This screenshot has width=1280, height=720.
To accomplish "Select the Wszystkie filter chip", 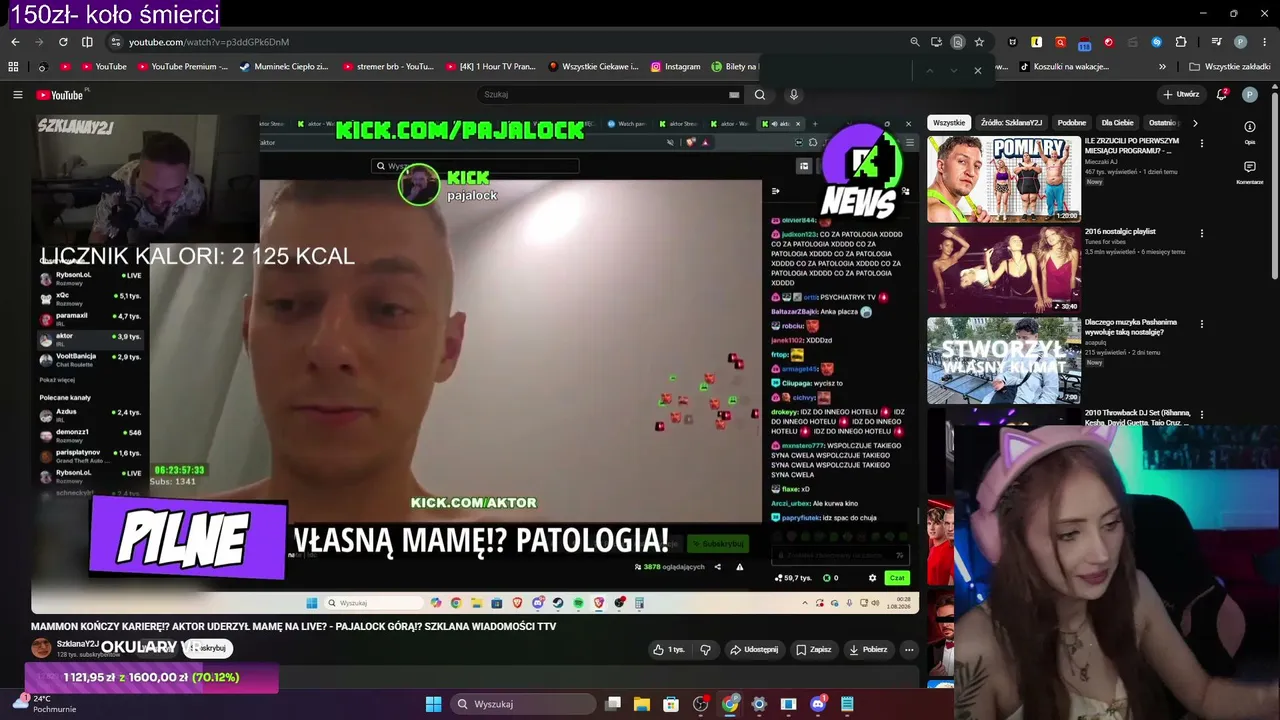I will [x=949, y=123].
